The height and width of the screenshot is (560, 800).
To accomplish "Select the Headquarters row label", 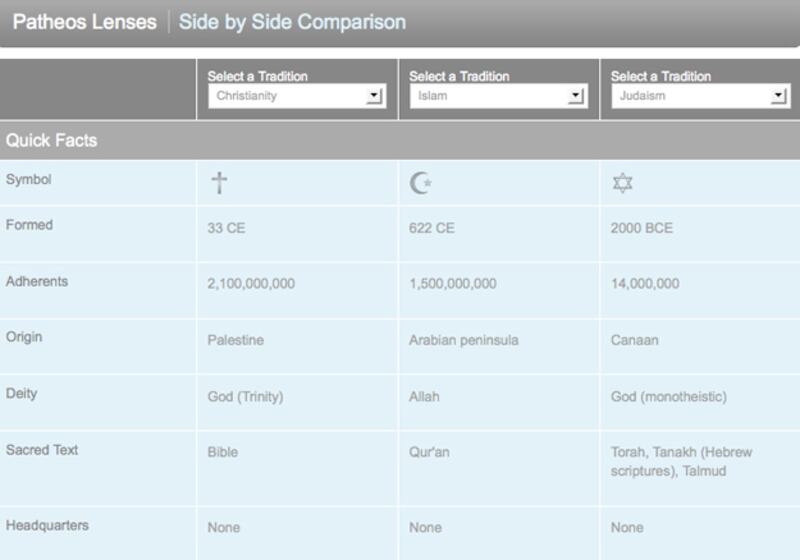I will pos(47,525).
